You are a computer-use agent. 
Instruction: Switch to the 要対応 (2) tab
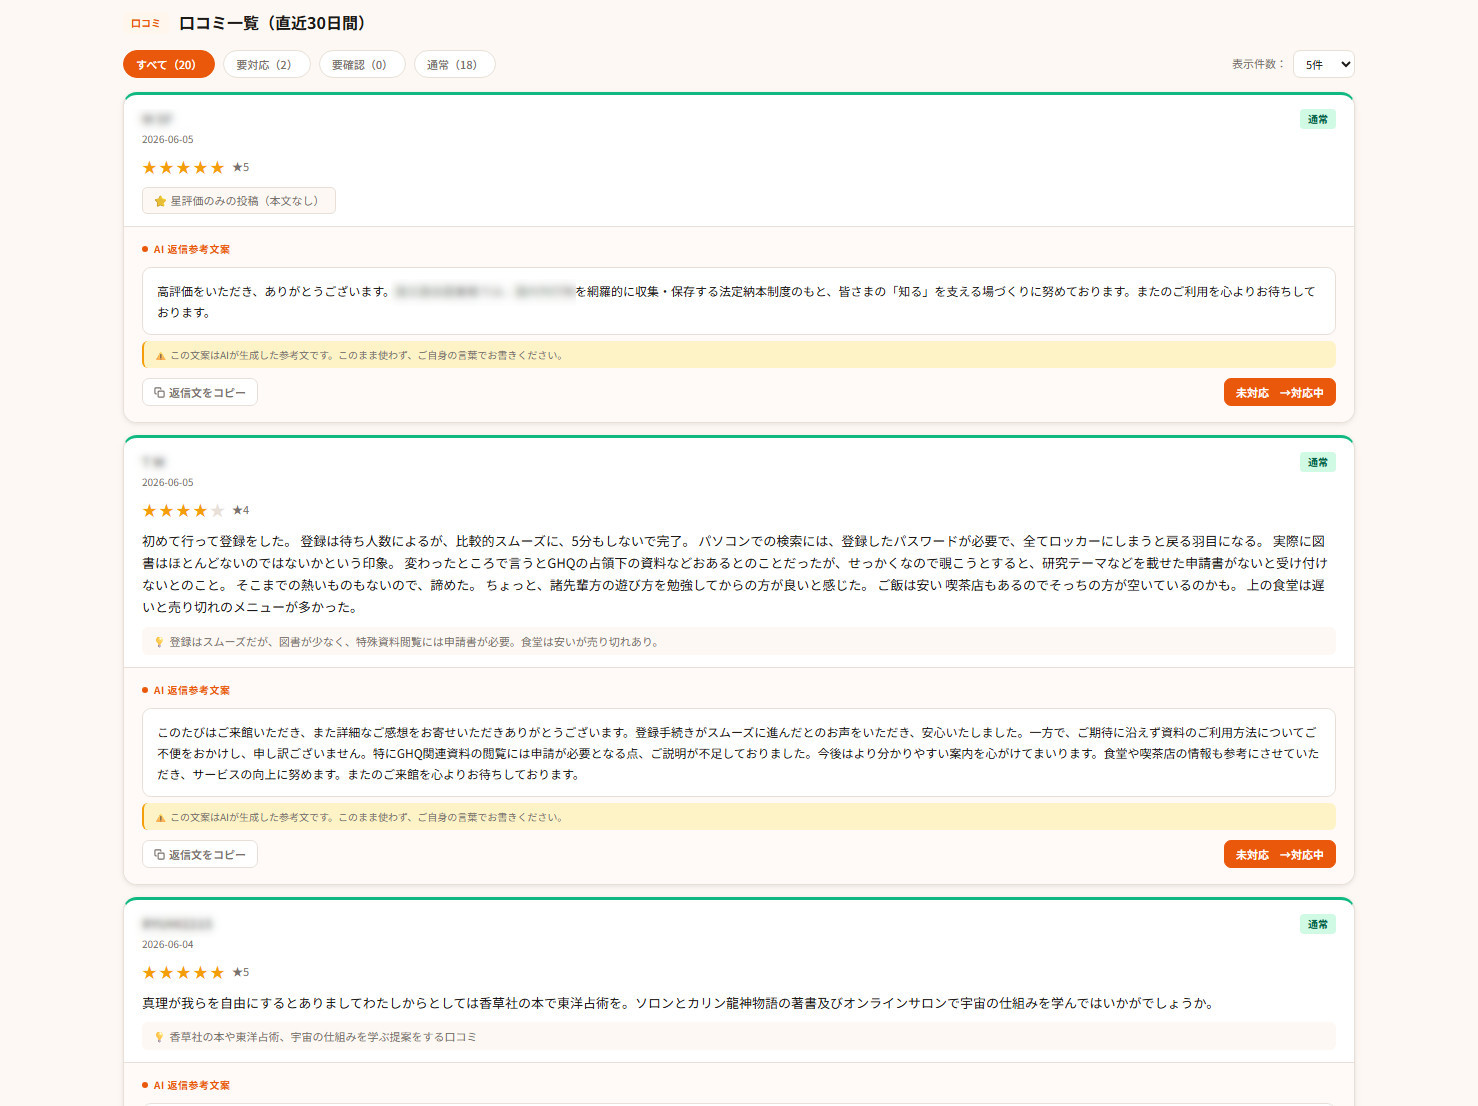tap(266, 64)
